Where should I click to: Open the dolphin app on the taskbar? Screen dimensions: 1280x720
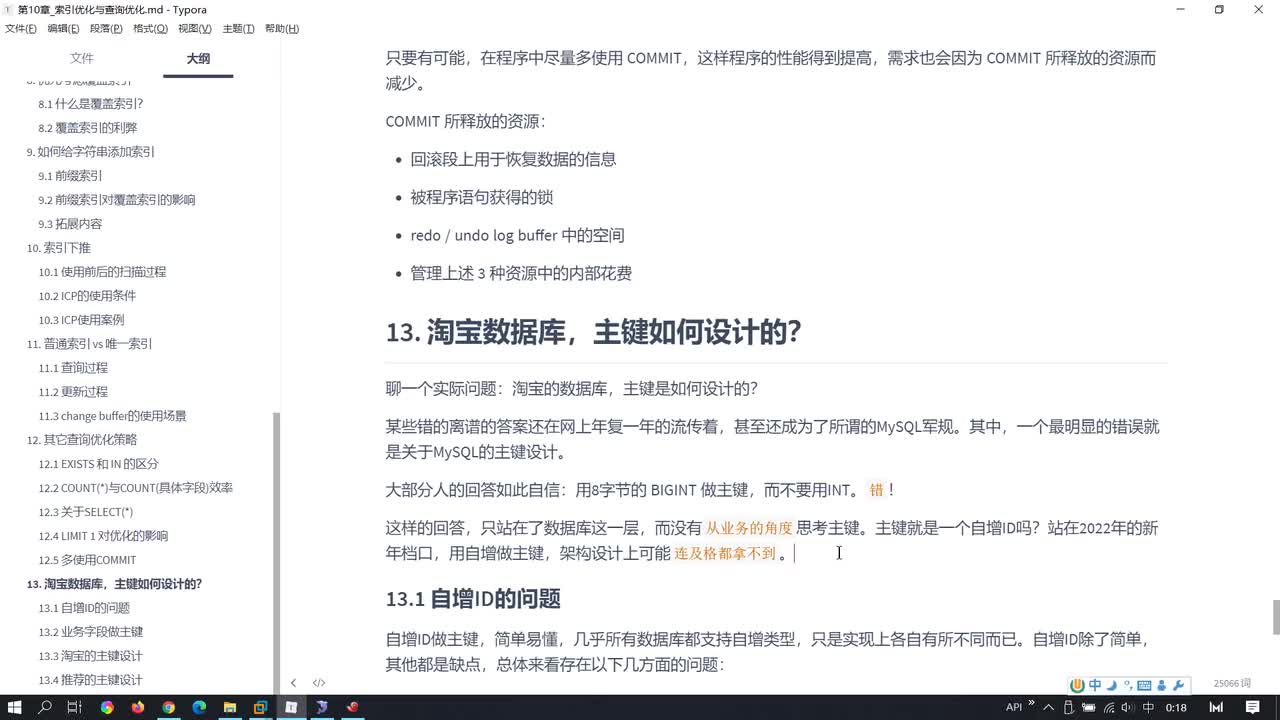322,707
